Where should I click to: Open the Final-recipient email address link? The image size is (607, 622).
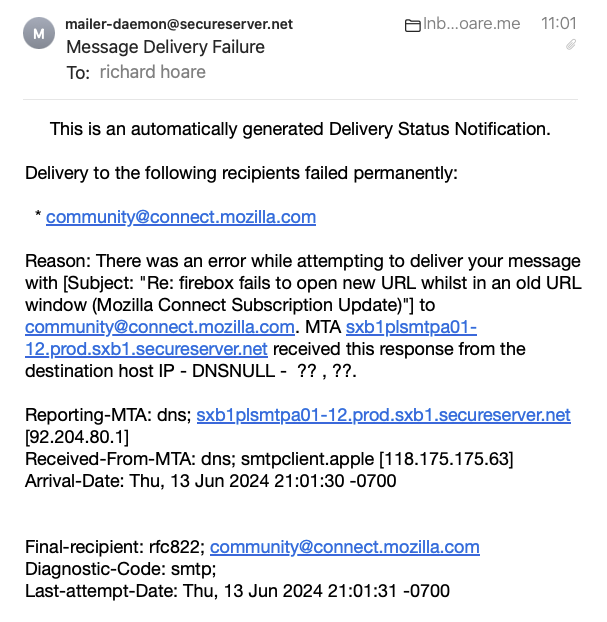click(345, 547)
